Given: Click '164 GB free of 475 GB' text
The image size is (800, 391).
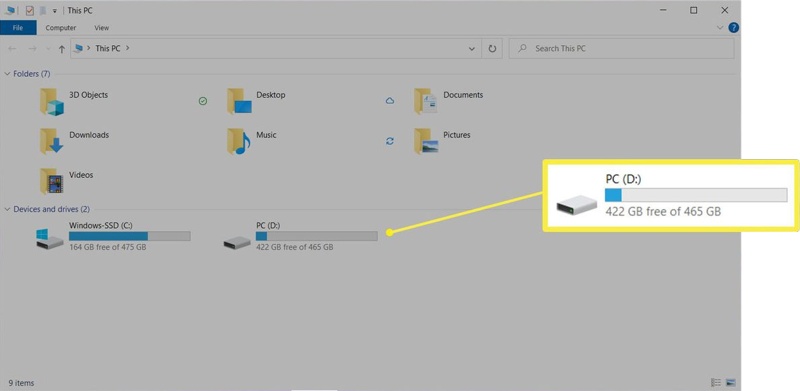Looking at the screenshot, I should coord(108,247).
